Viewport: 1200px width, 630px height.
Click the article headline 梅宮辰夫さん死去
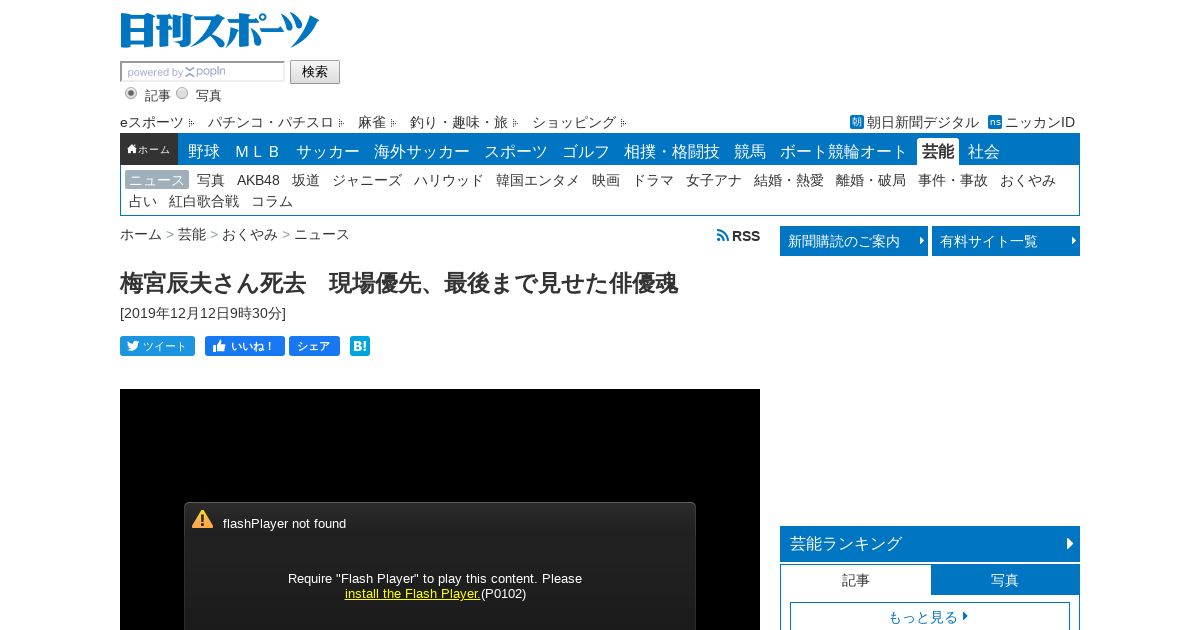tap(399, 283)
